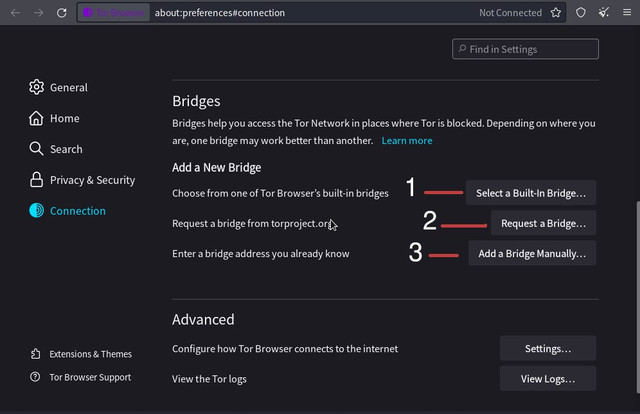Screen dimensions: 640x414
Task: Click 'Choose from one of Tor Browser's built-in bridges'
Action: 280,193
